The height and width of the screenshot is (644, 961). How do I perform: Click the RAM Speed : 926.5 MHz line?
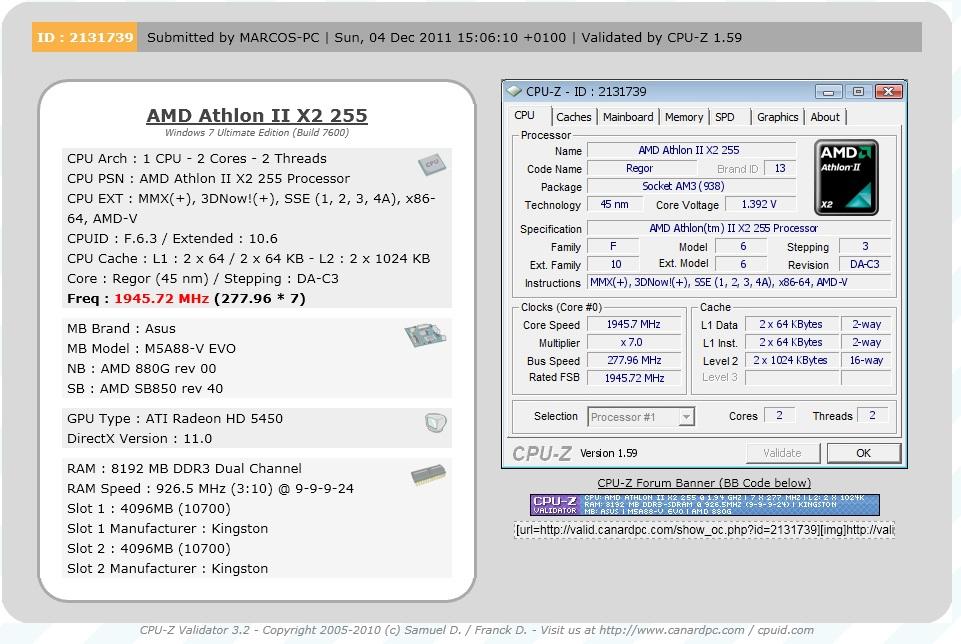tap(210, 488)
